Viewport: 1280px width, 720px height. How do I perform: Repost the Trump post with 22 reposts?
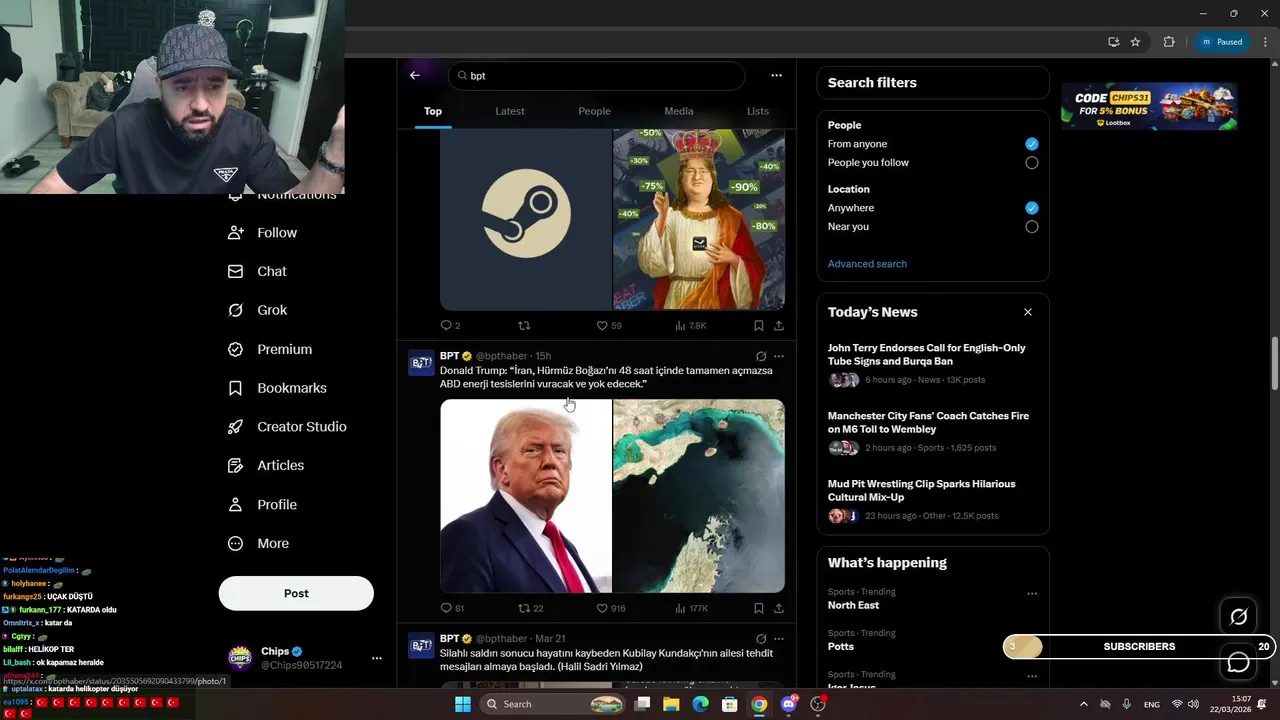click(x=530, y=608)
